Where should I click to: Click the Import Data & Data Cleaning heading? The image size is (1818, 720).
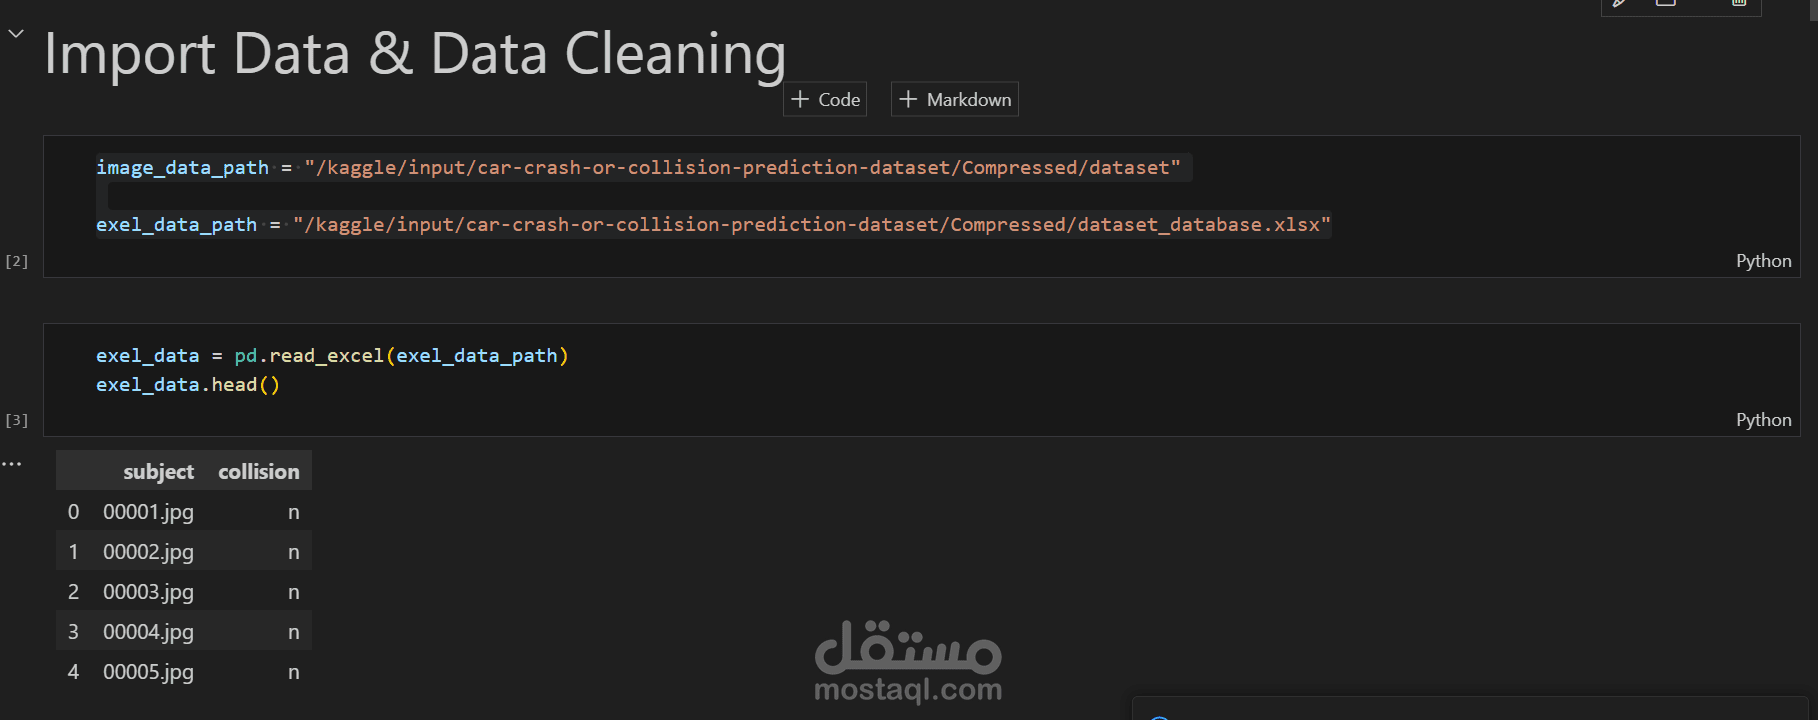(414, 54)
